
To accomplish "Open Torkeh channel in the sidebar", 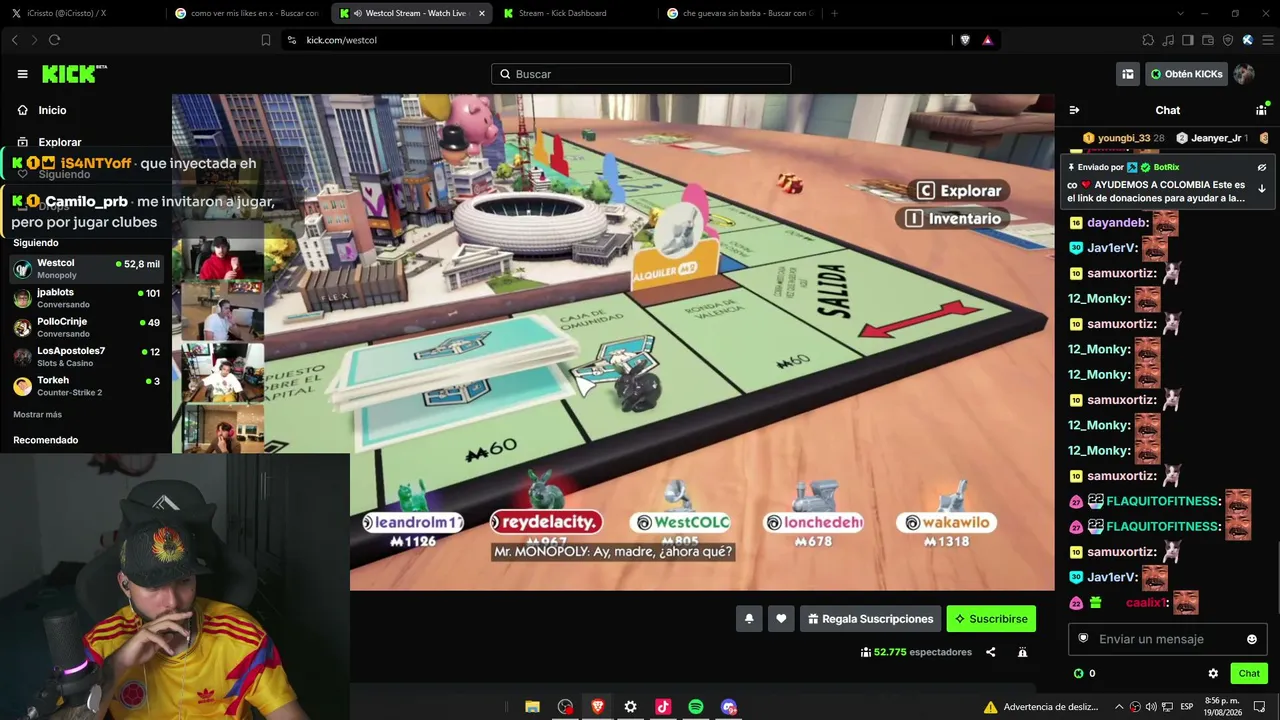I will click(x=86, y=386).
